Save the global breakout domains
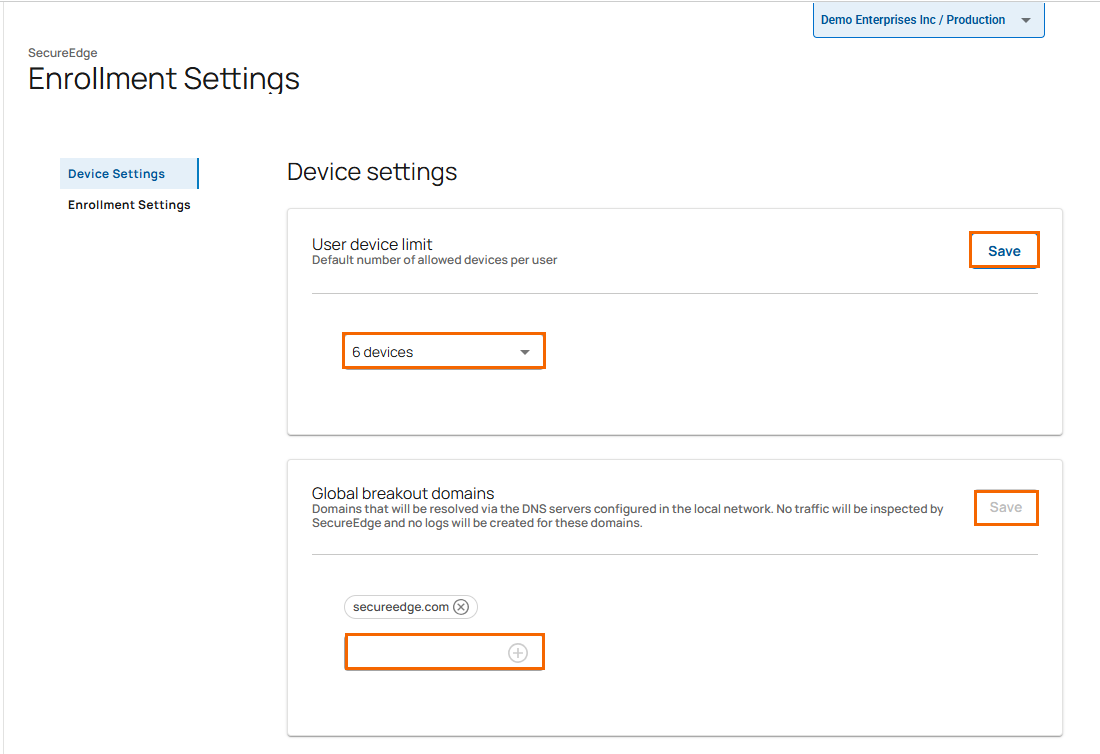Image resolution: width=1100 pixels, height=754 pixels. pyautogui.click(x=1005, y=508)
